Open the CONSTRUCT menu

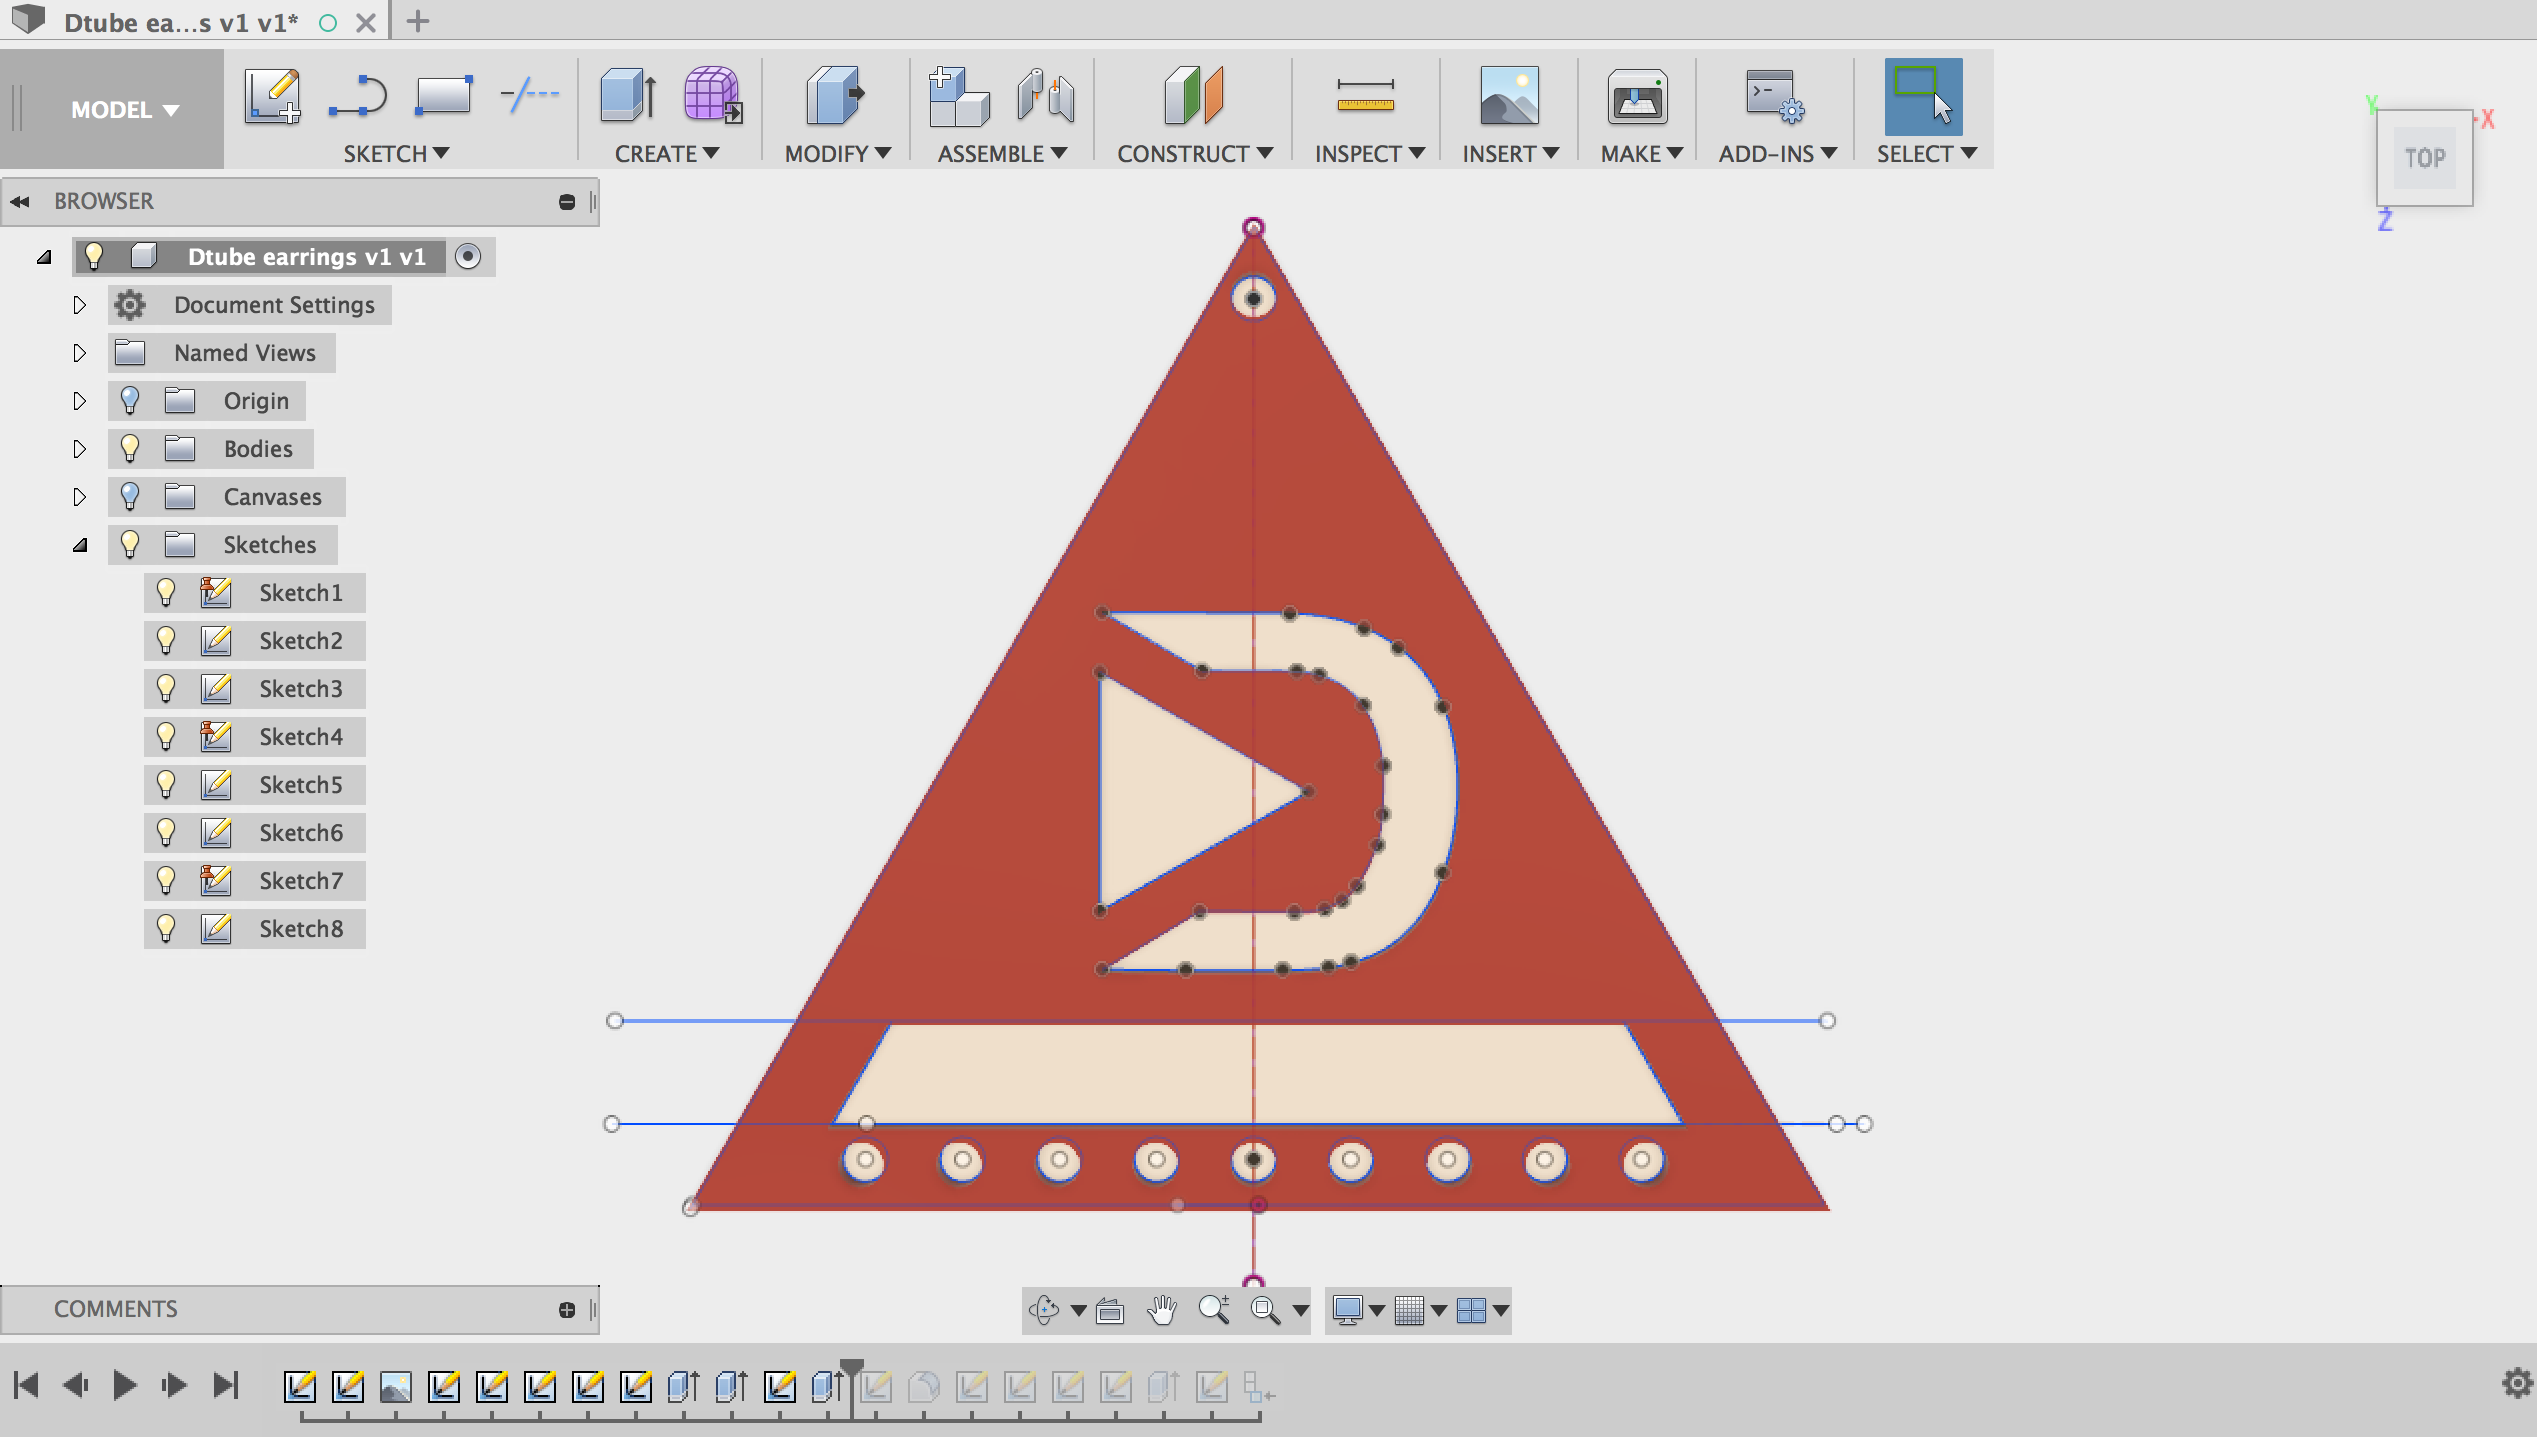coord(1195,154)
